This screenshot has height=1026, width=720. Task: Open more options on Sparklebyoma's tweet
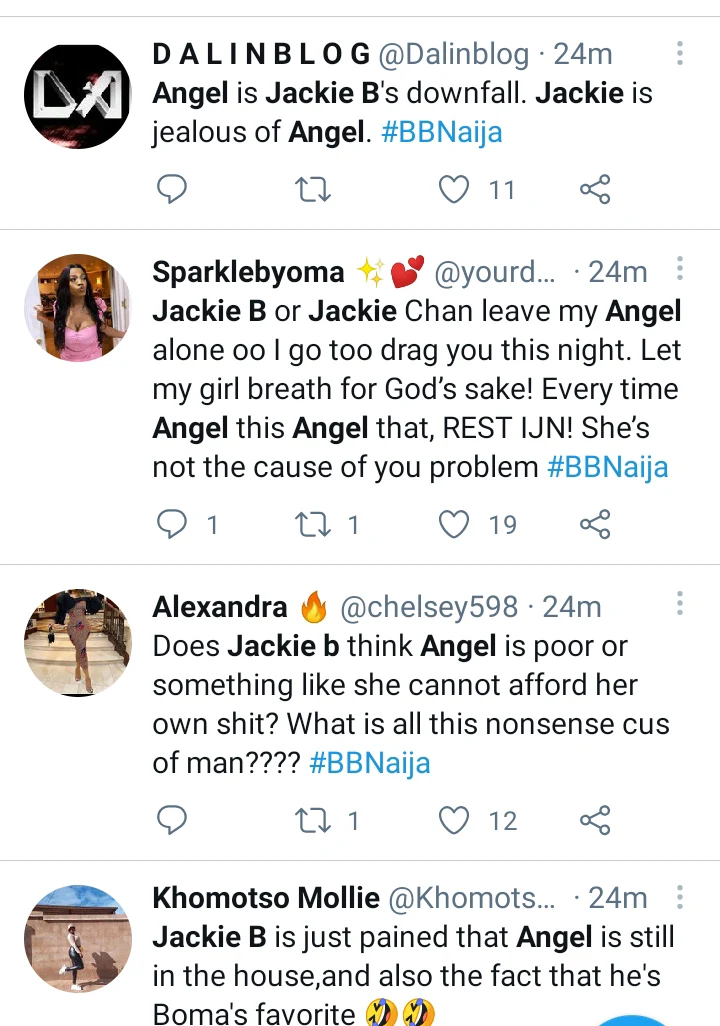pos(680,269)
